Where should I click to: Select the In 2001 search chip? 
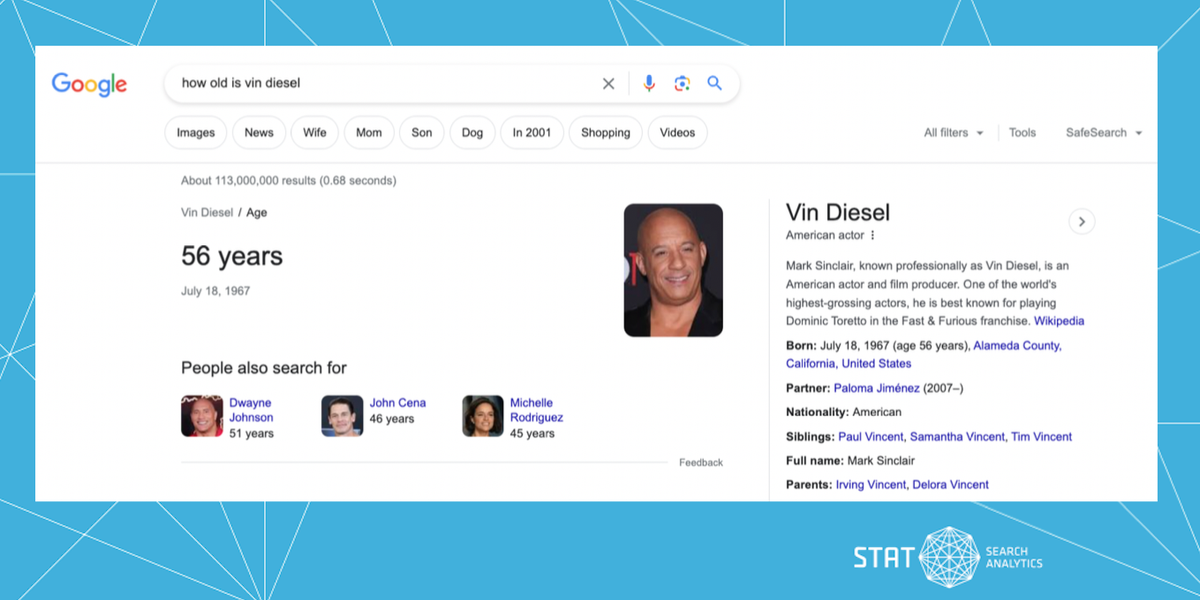531,132
